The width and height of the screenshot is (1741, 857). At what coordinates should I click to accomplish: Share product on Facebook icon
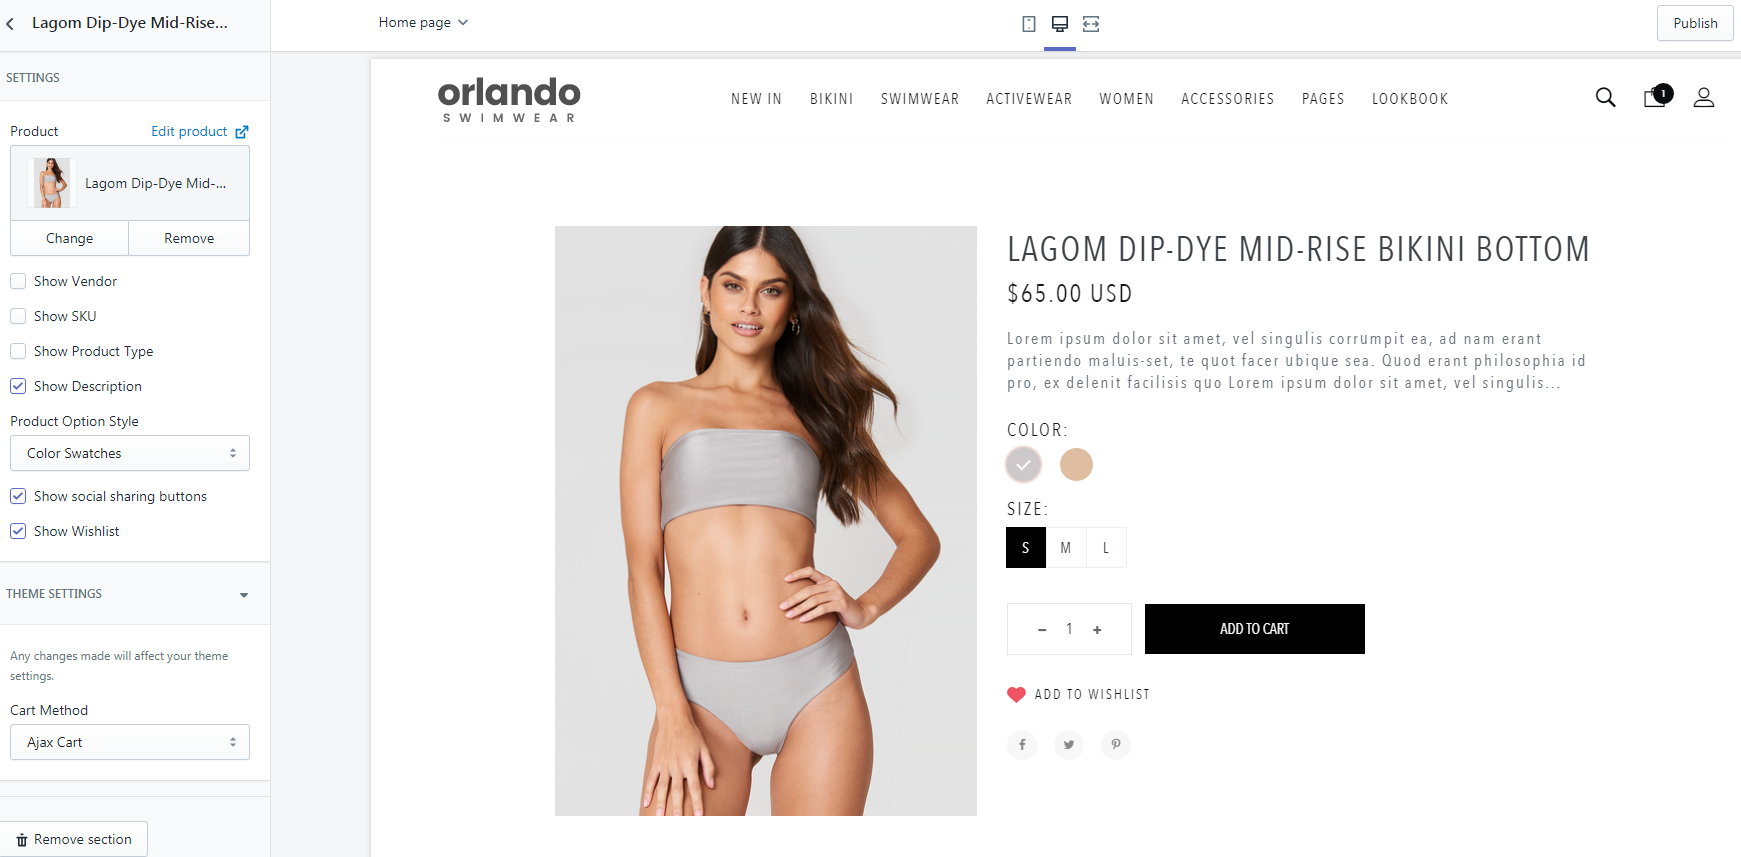point(1022,744)
